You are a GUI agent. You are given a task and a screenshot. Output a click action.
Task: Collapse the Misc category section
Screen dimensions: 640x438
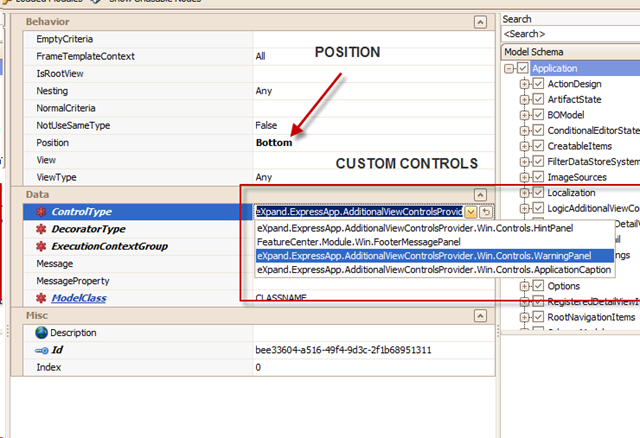(480, 316)
